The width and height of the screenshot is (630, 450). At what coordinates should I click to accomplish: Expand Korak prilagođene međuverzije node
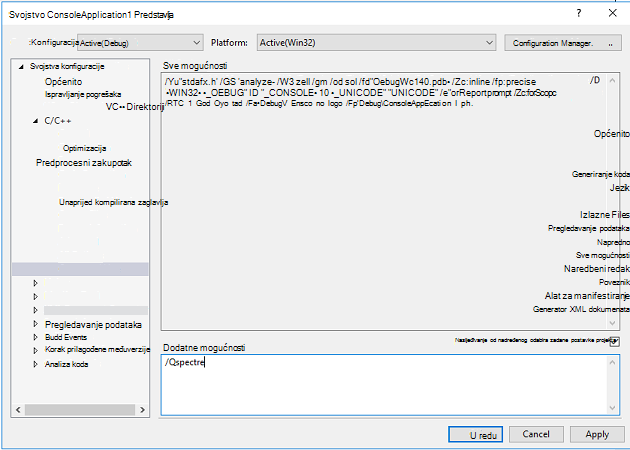(35, 350)
